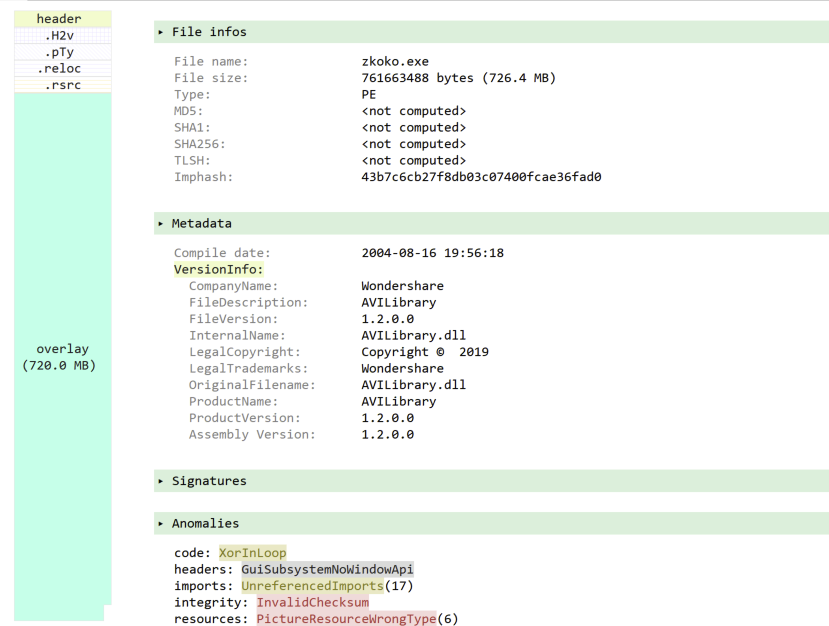The width and height of the screenshot is (829, 626).
Task: Expand the Signatures section
Action: 205,480
